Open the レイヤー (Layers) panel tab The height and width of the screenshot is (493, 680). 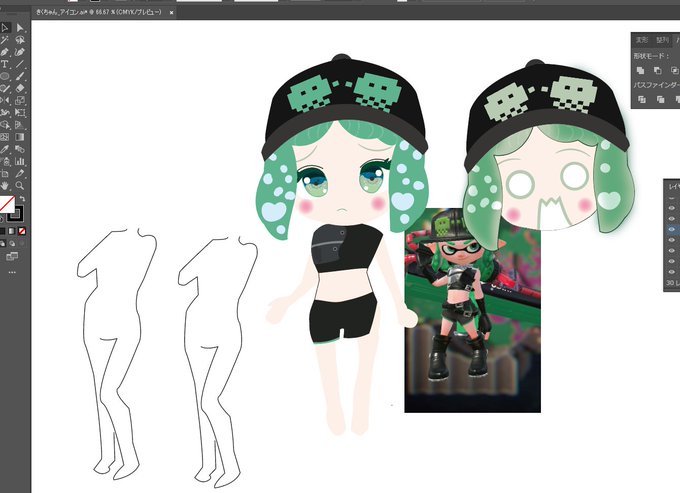674,186
